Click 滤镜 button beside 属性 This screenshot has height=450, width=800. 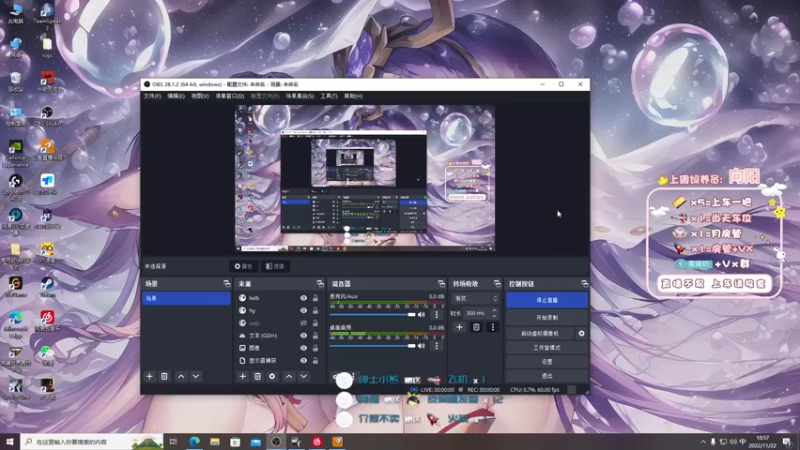[x=276, y=266]
